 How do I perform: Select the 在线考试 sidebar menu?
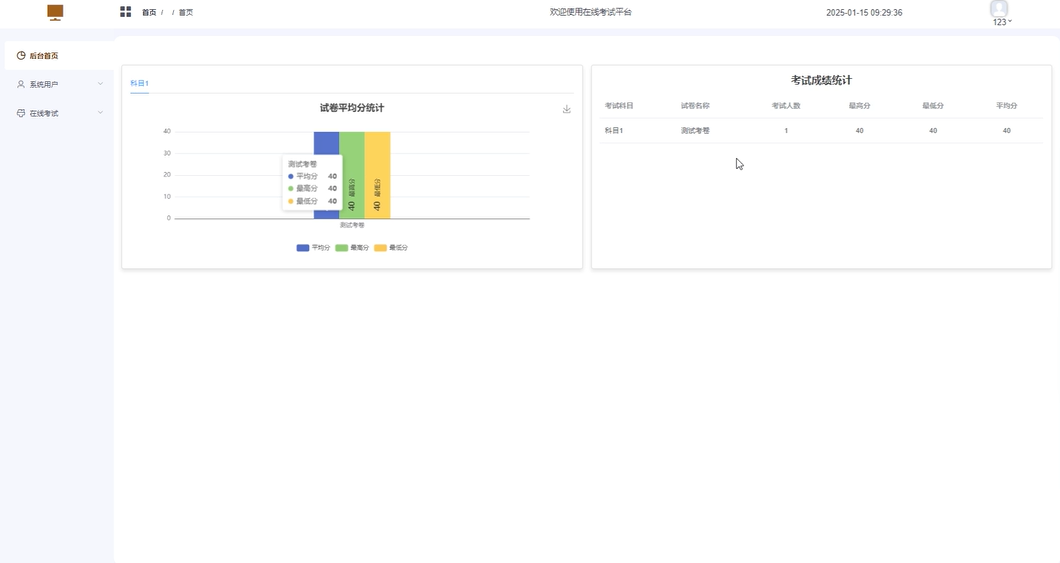[x=59, y=113]
